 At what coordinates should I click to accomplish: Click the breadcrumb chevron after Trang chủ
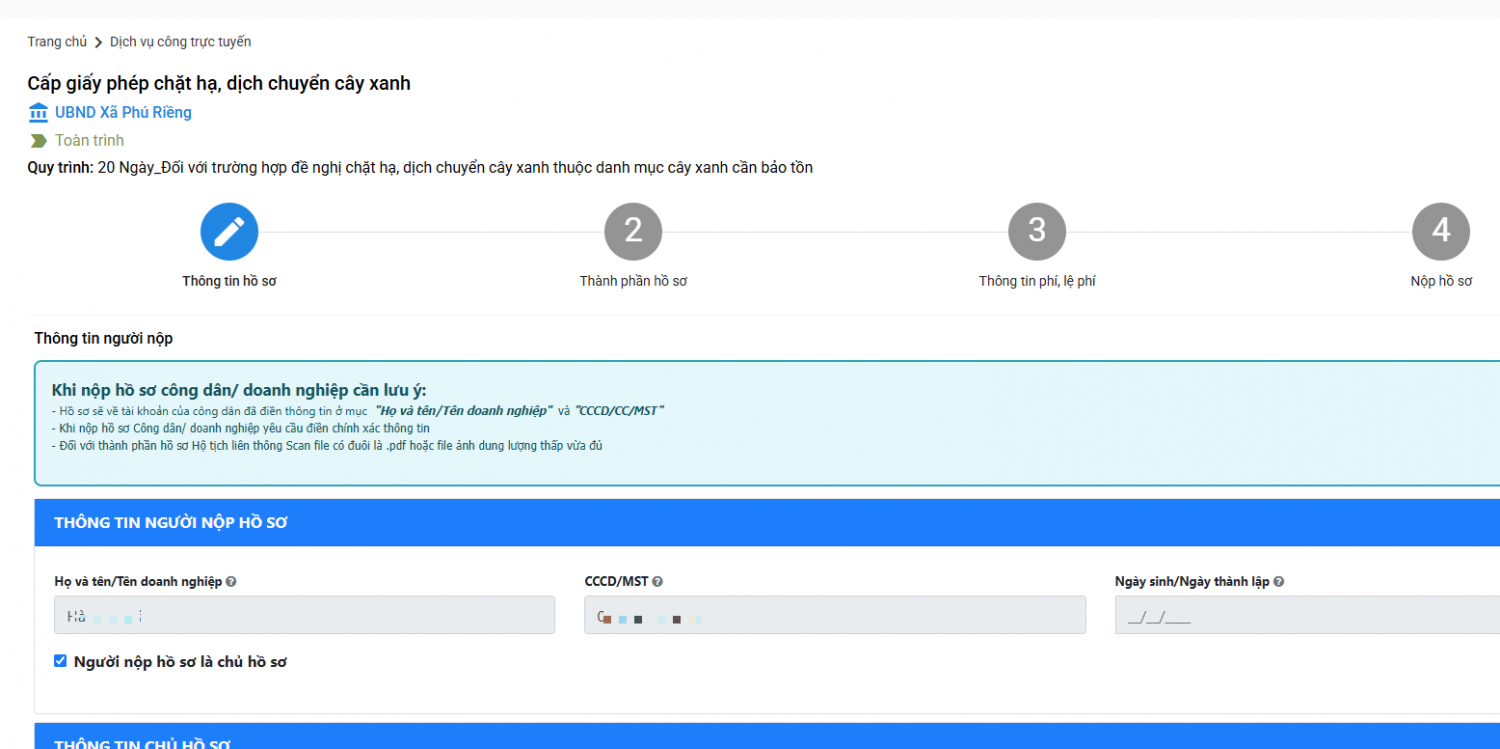click(x=98, y=42)
